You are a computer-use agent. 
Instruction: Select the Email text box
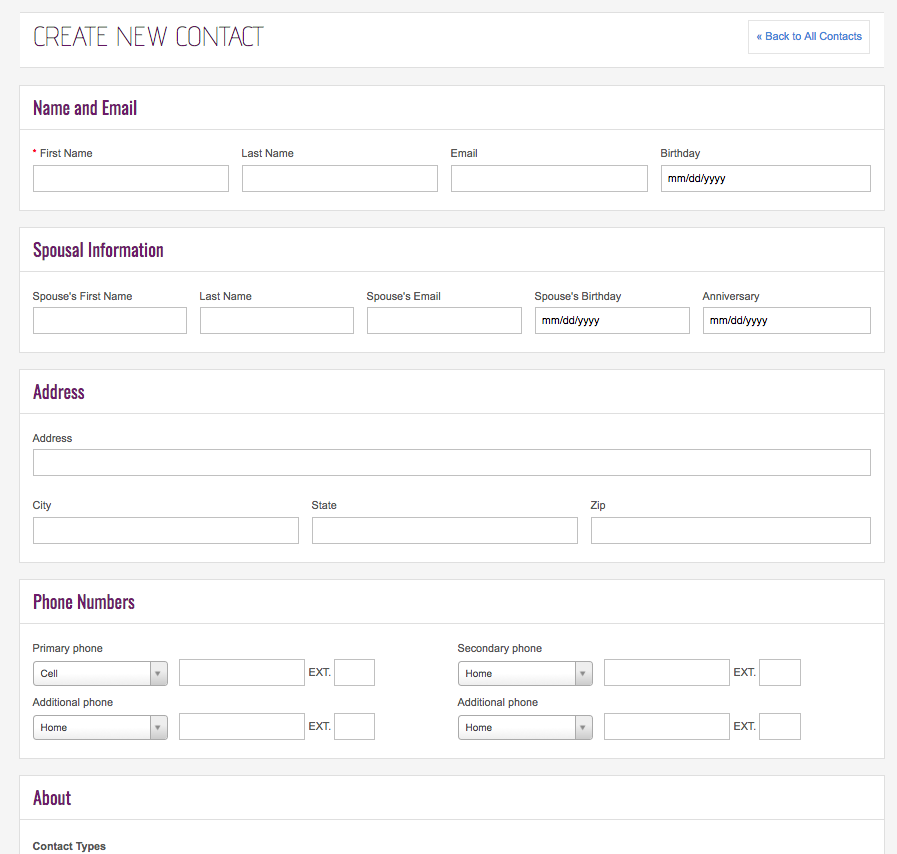point(549,179)
